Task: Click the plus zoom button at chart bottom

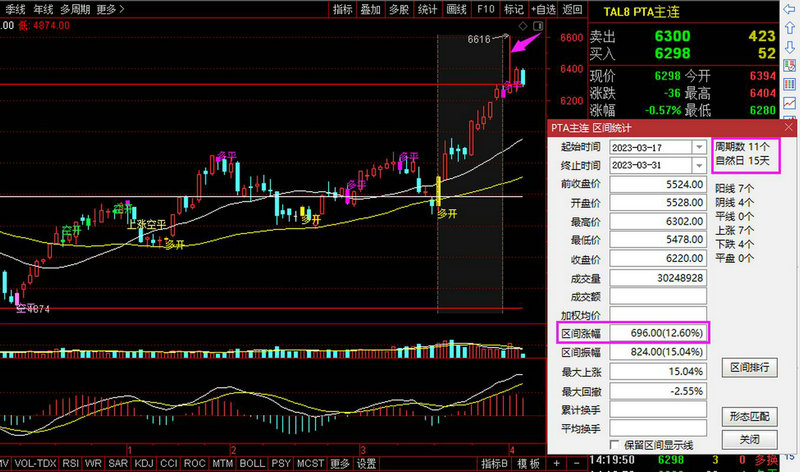Action: [x=556, y=464]
